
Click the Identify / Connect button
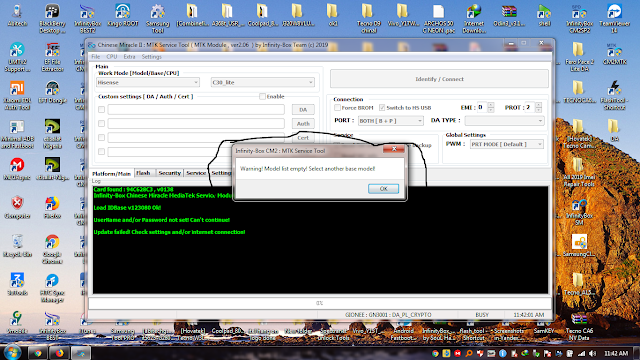pyautogui.click(x=439, y=79)
